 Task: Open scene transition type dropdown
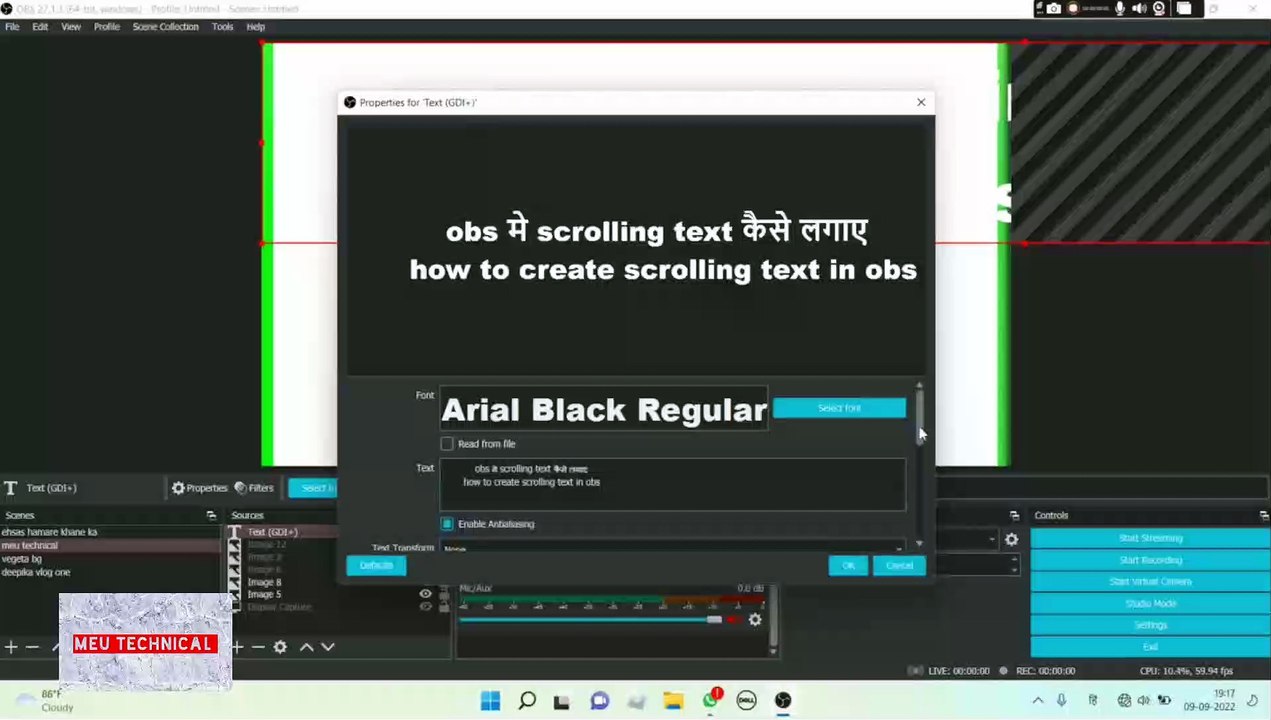(x=963, y=539)
